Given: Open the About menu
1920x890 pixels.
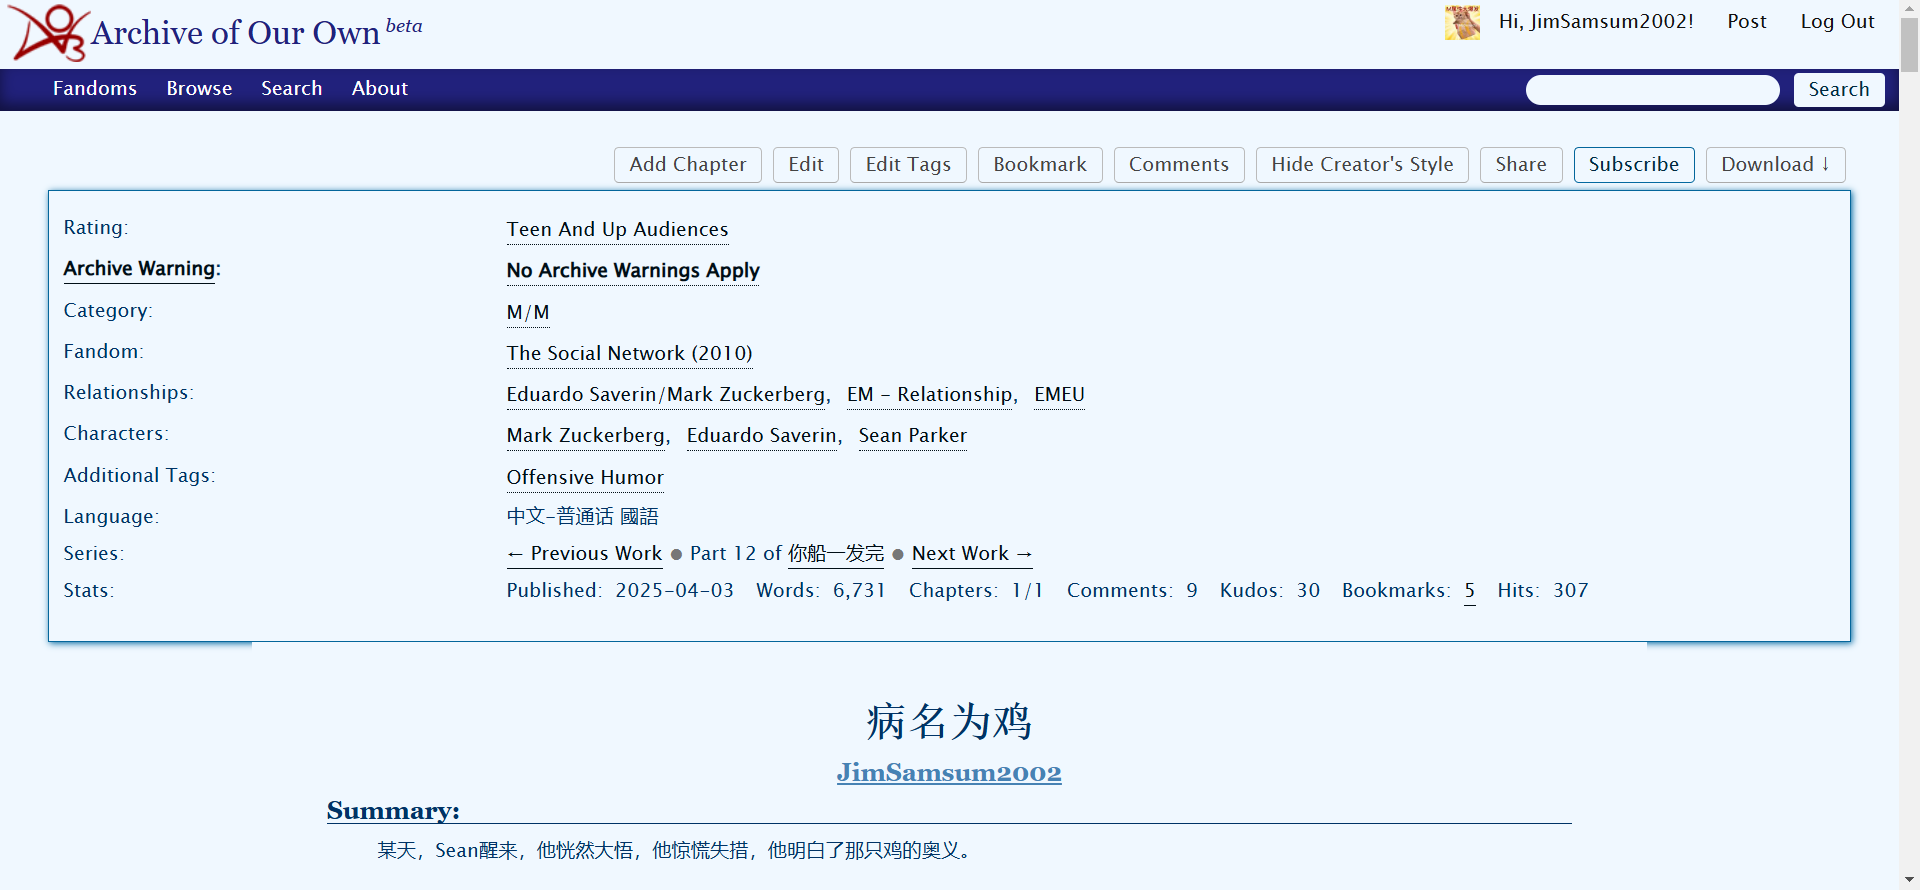Looking at the screenshot, I should click(379, 88).
